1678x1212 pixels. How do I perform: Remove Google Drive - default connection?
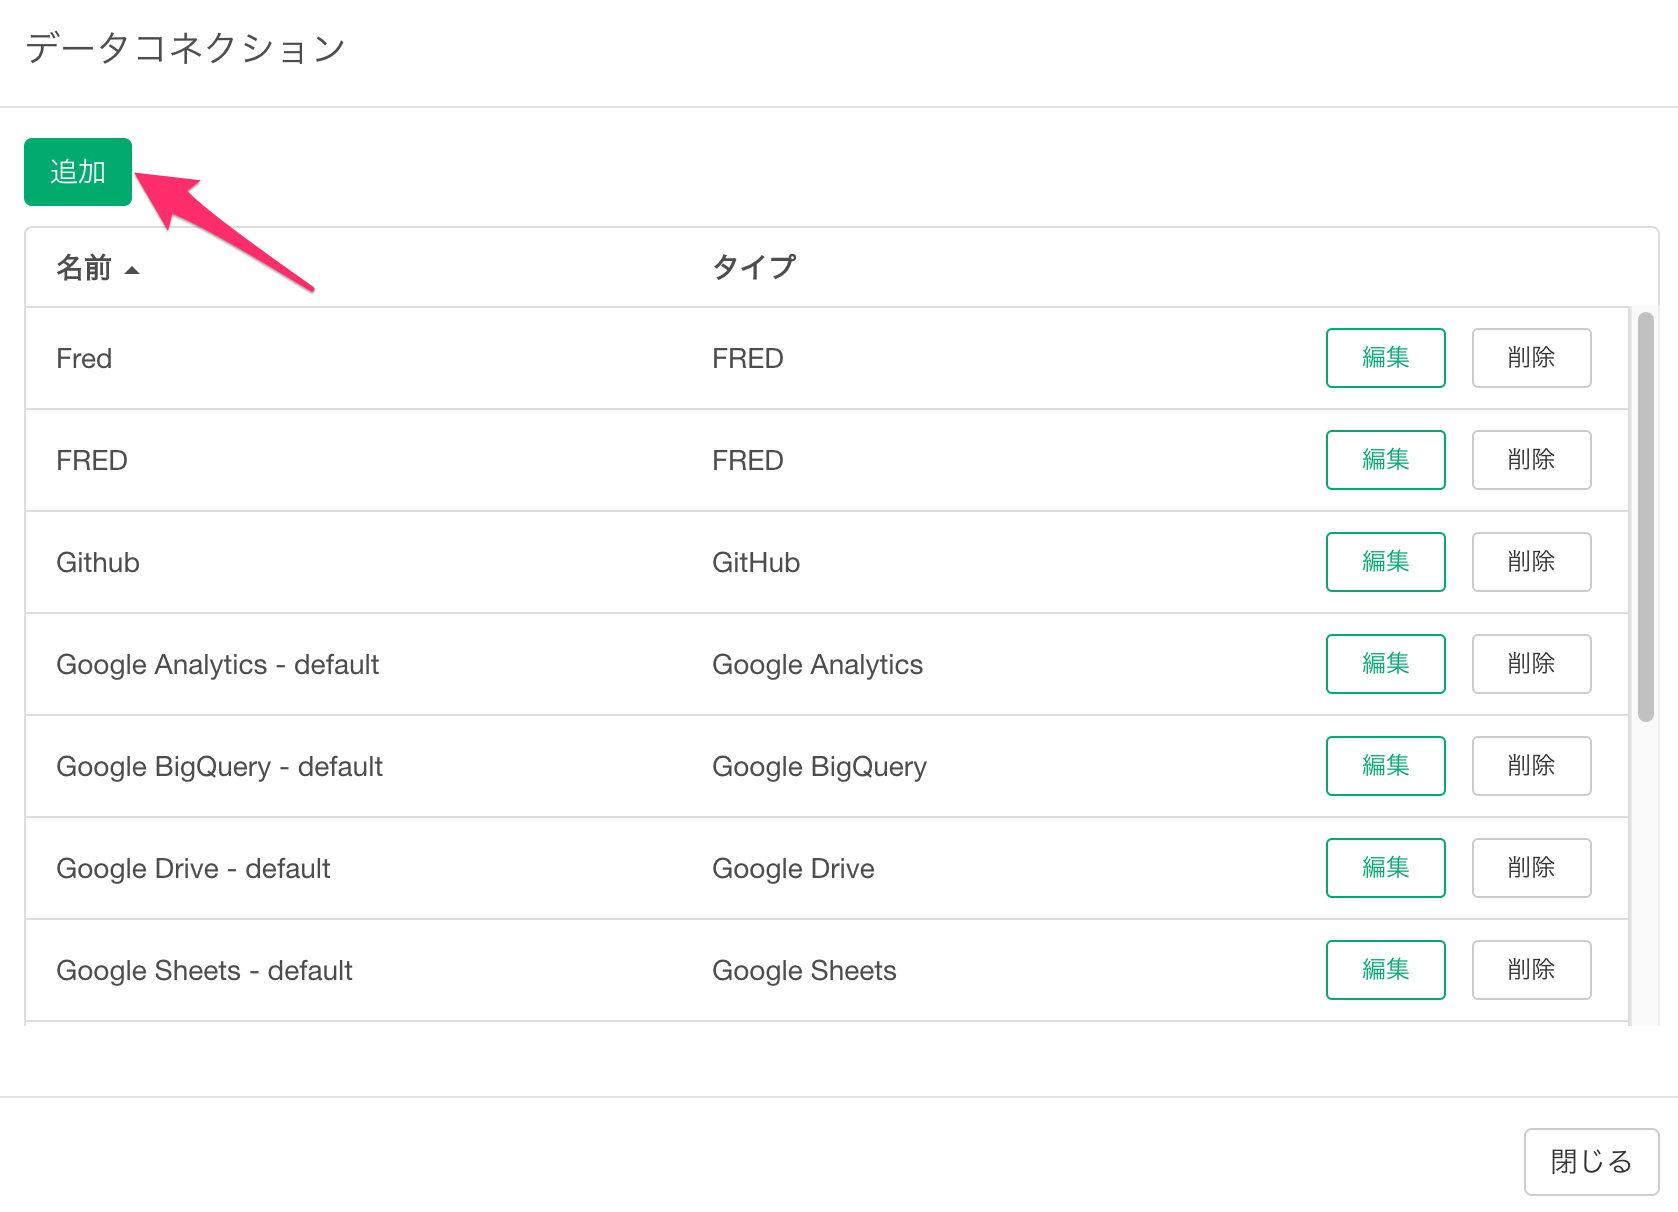[x=1531, y=868]
